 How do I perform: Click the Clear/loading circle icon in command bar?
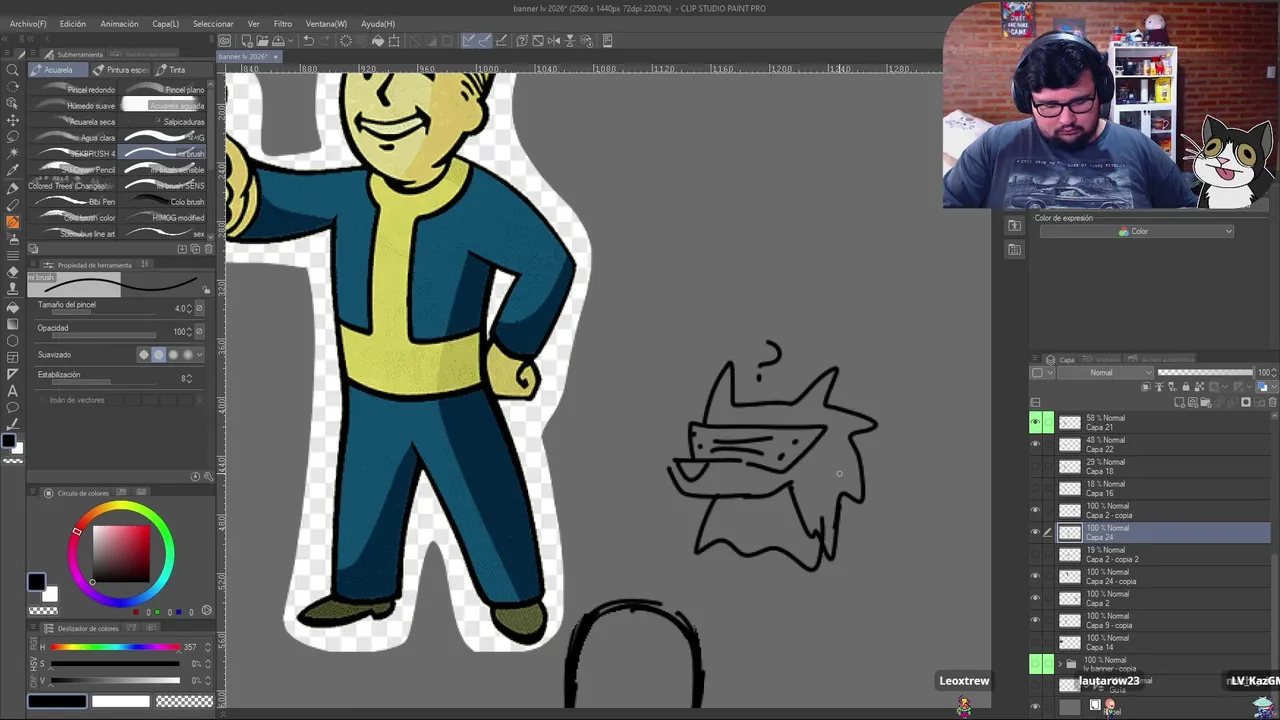pyautogui.click(x=346, y=41)
